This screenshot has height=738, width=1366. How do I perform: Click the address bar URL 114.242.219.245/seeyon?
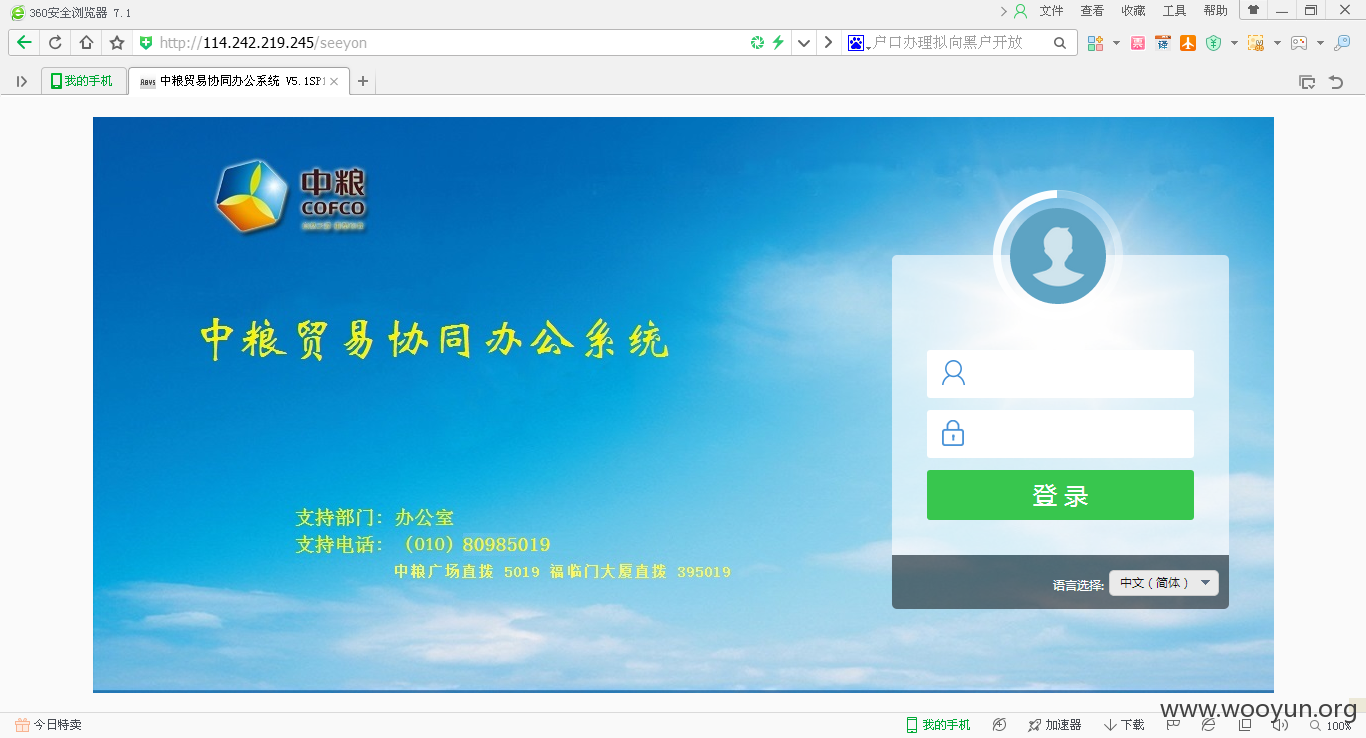[x=263, y=43]
